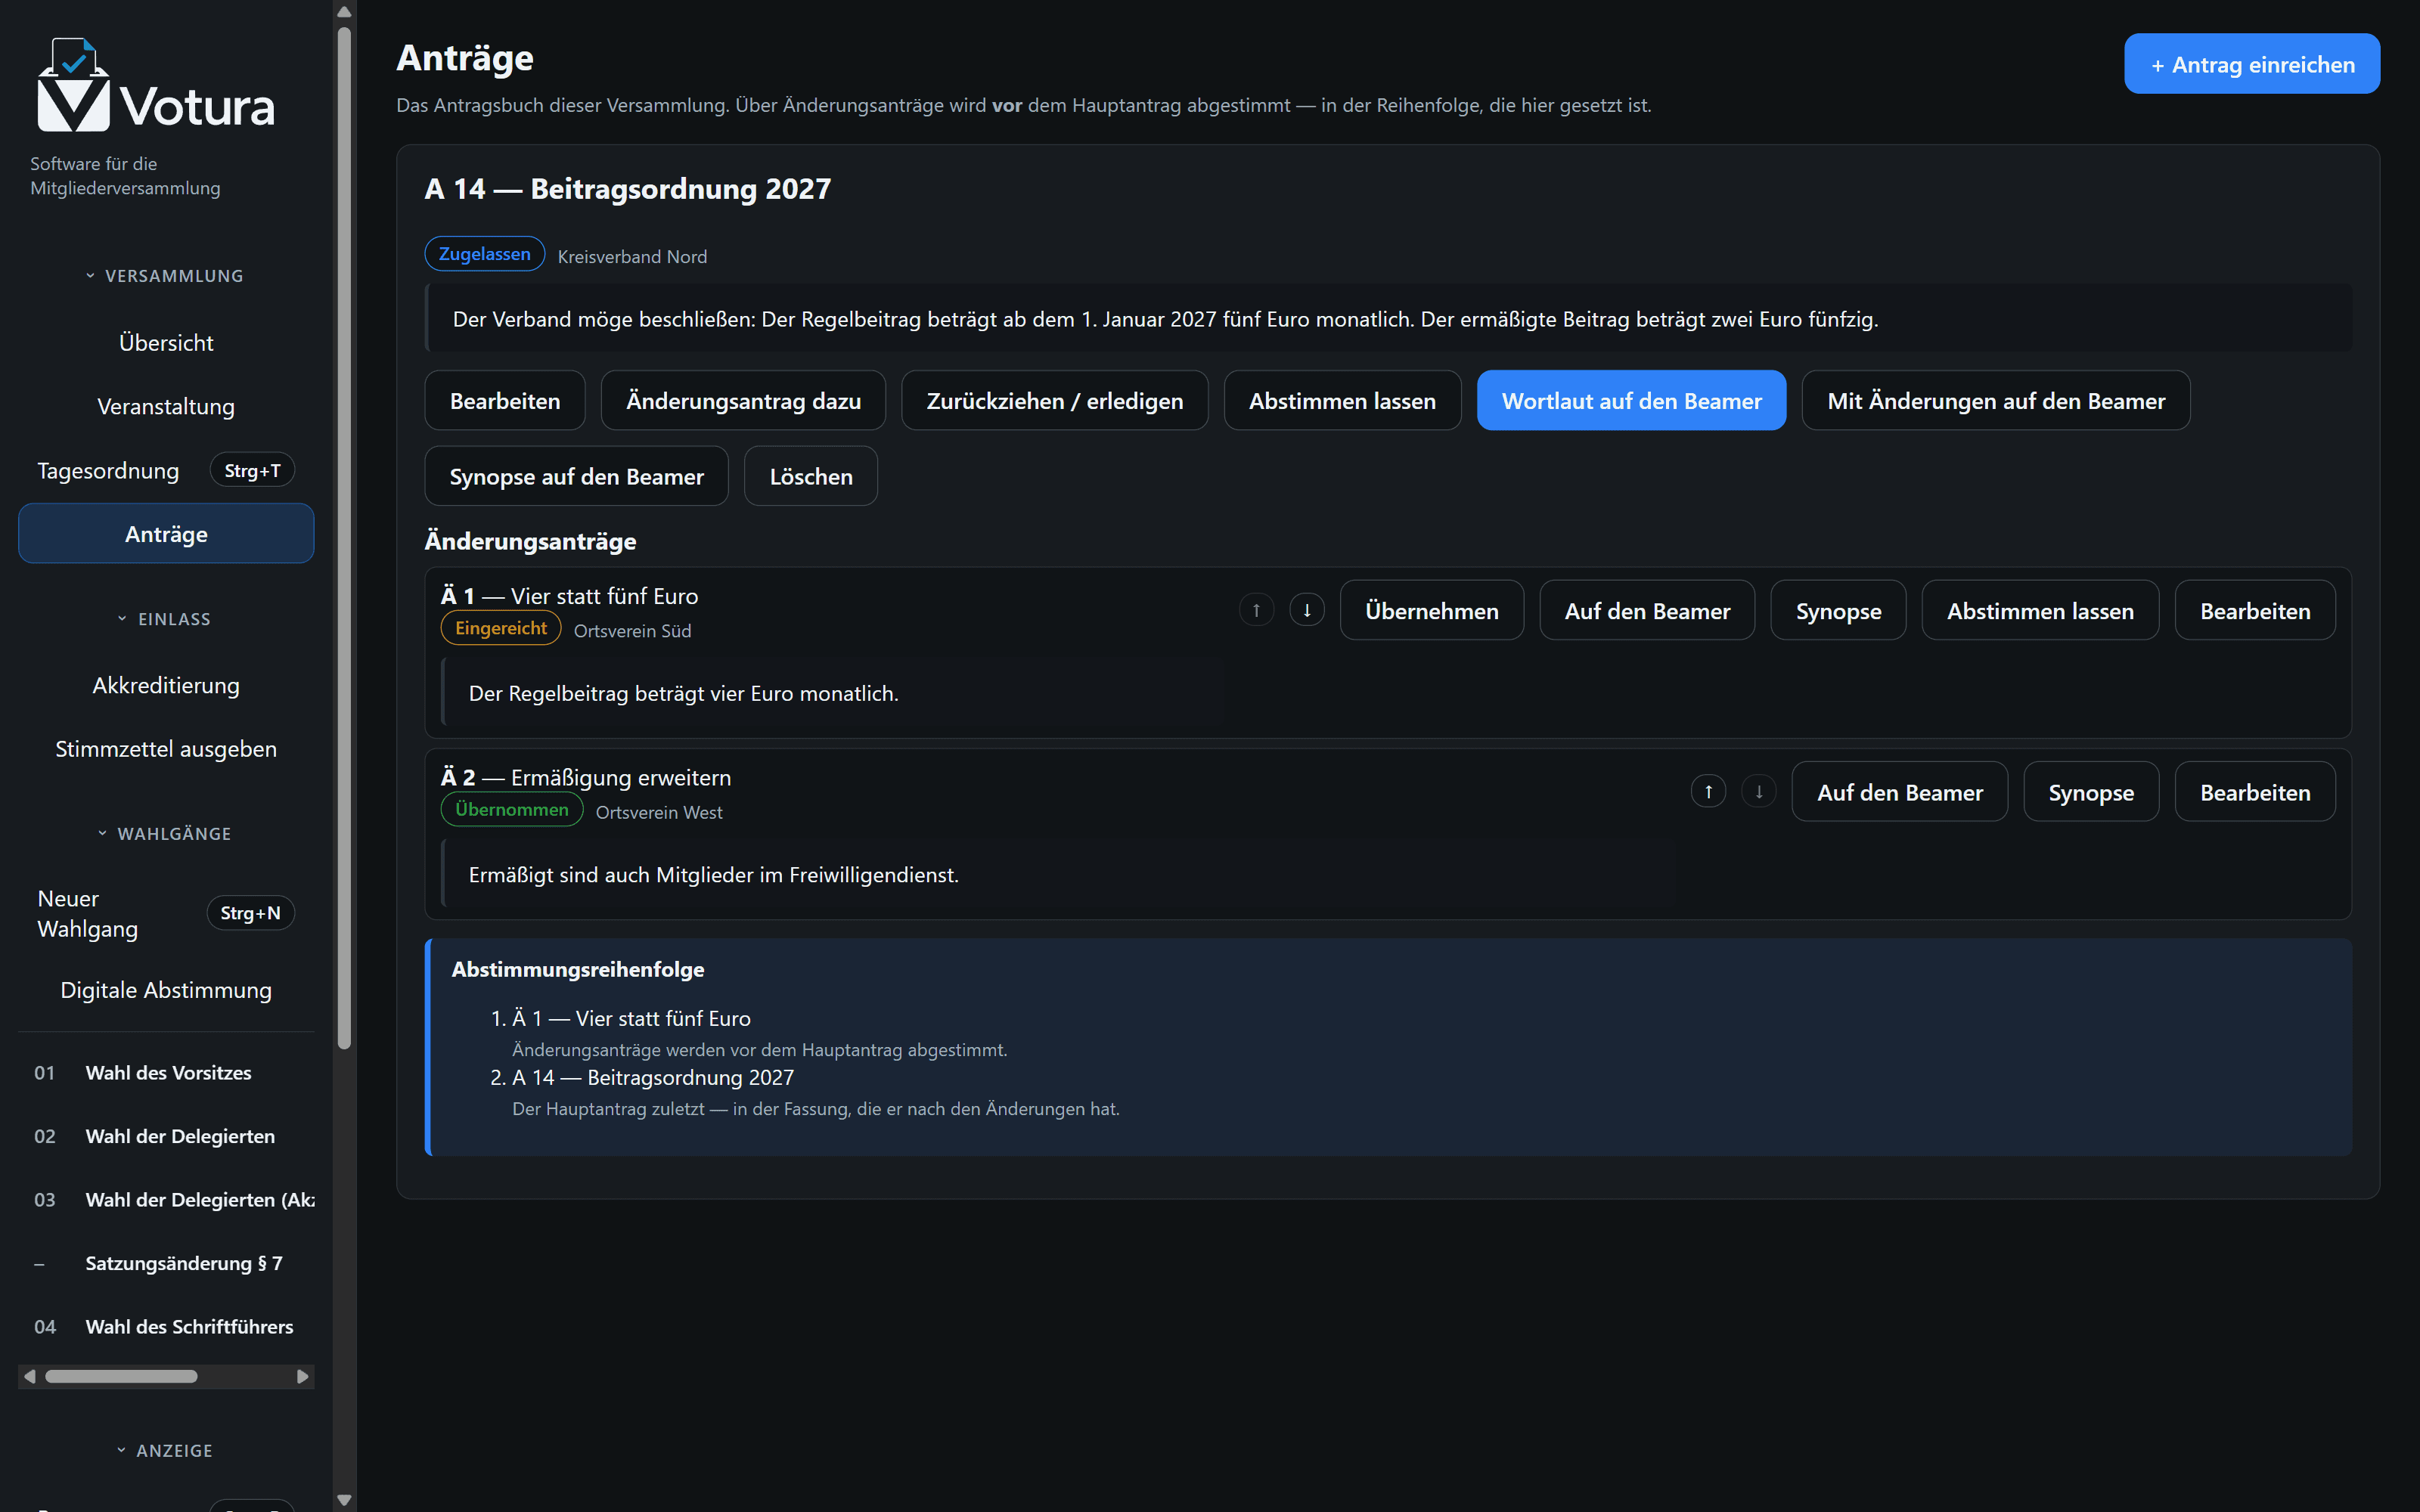Screen dimensions: 2420x1512
Task: Select ballot 04 Wahl des Schriftführers
Action: (166, 1327)
